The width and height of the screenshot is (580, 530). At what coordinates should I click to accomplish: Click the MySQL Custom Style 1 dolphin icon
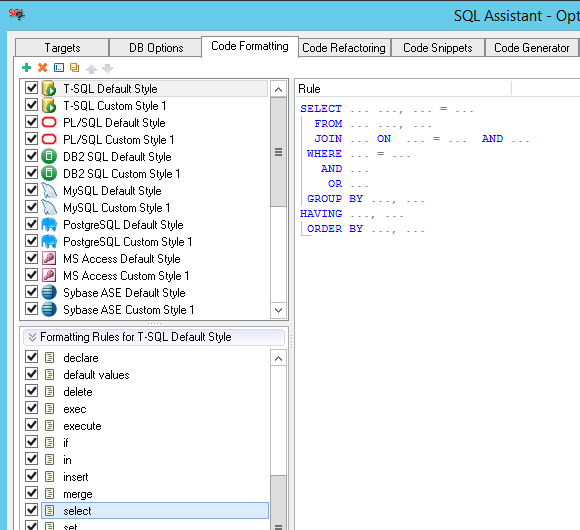[49, 207]
